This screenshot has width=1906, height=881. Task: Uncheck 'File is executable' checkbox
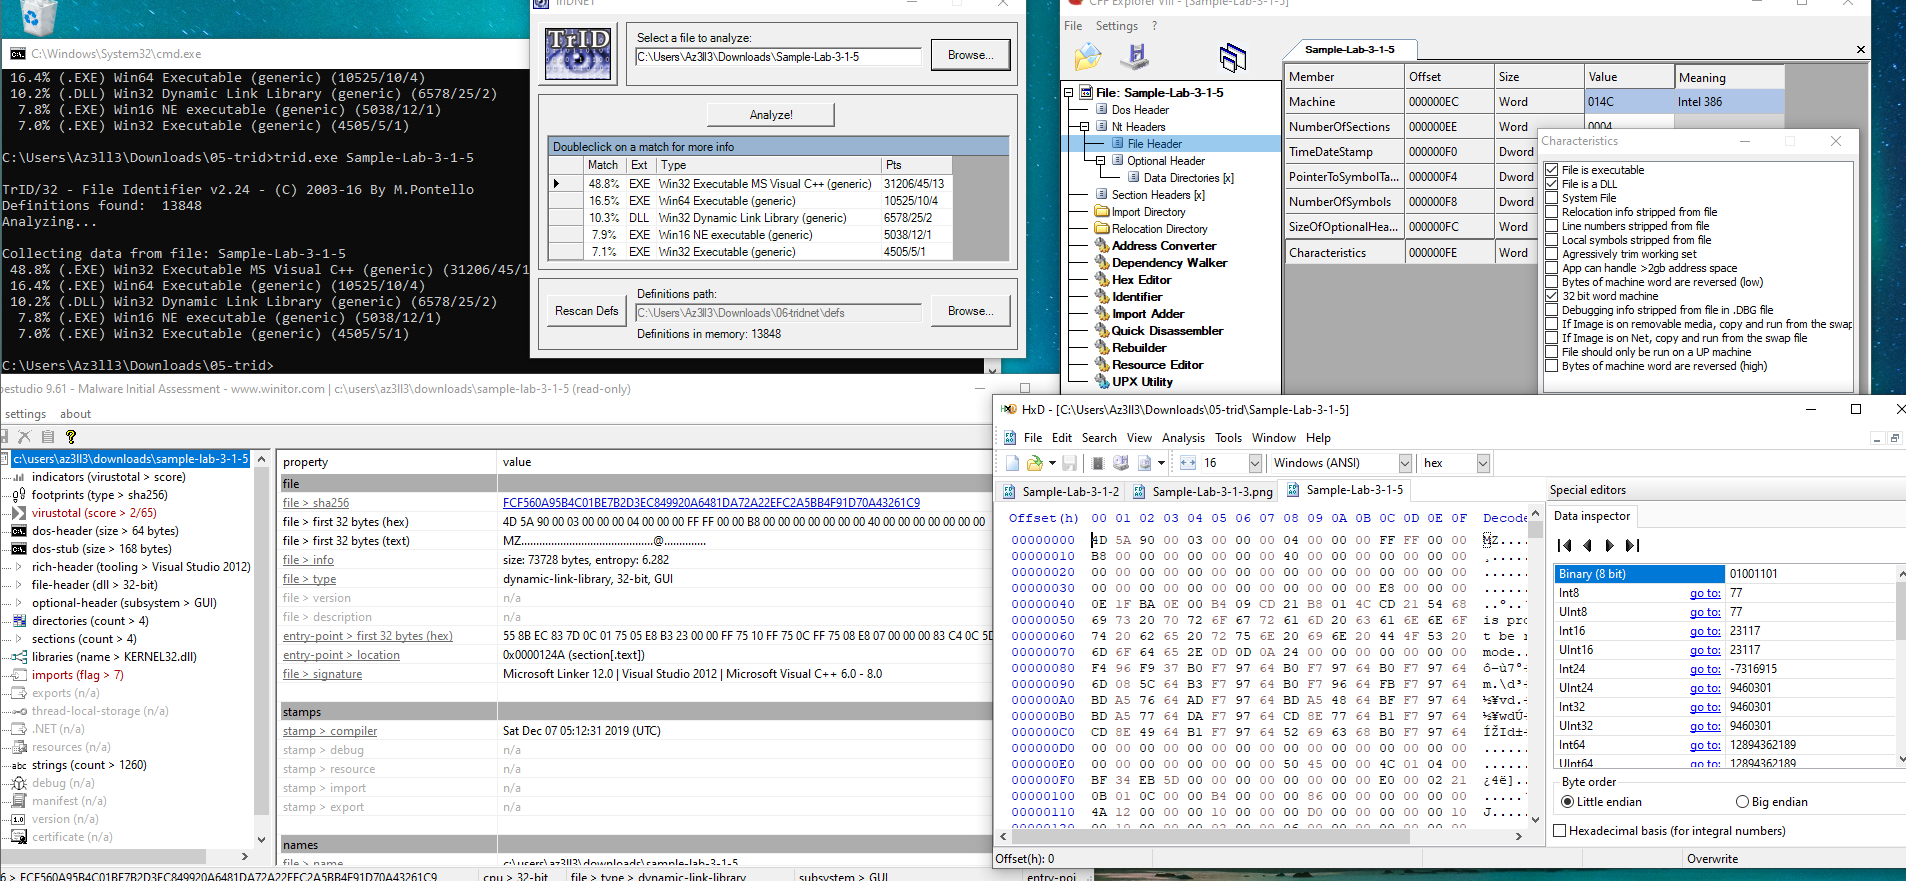point(1552,170)
